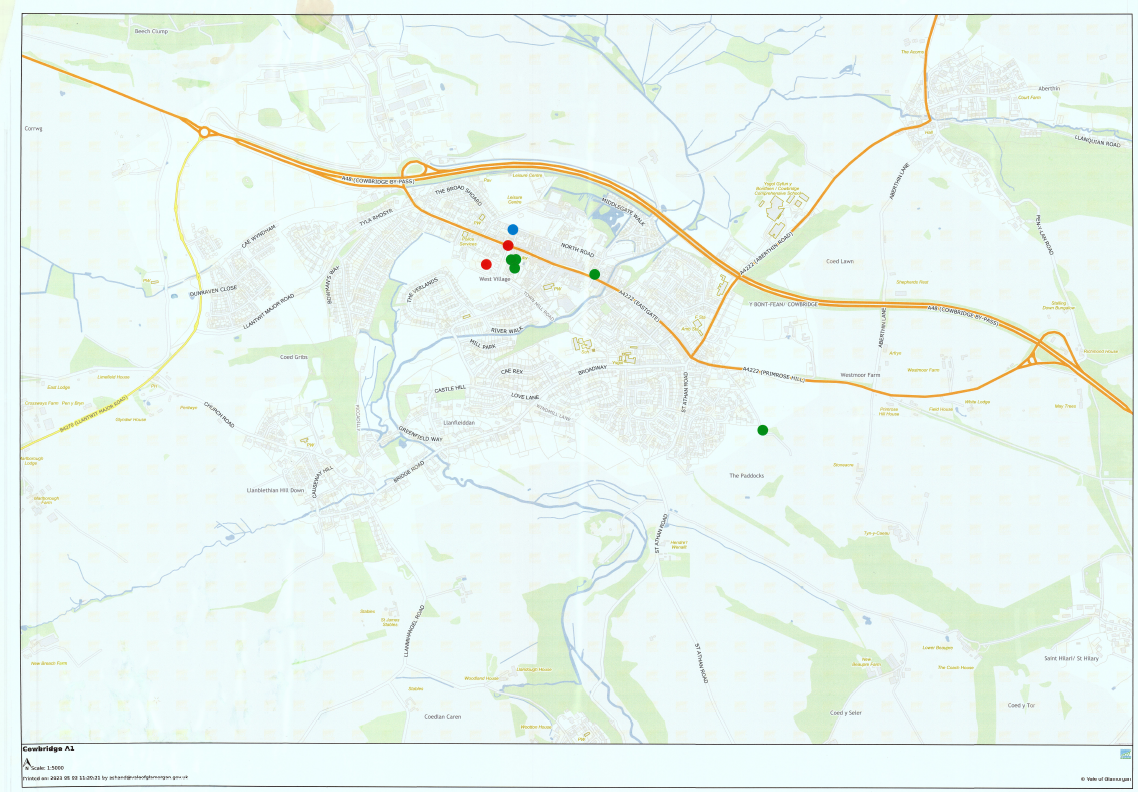Click the "Llanblethian Hill Down" label
The image size is (1138, 792).
point(276,491)
